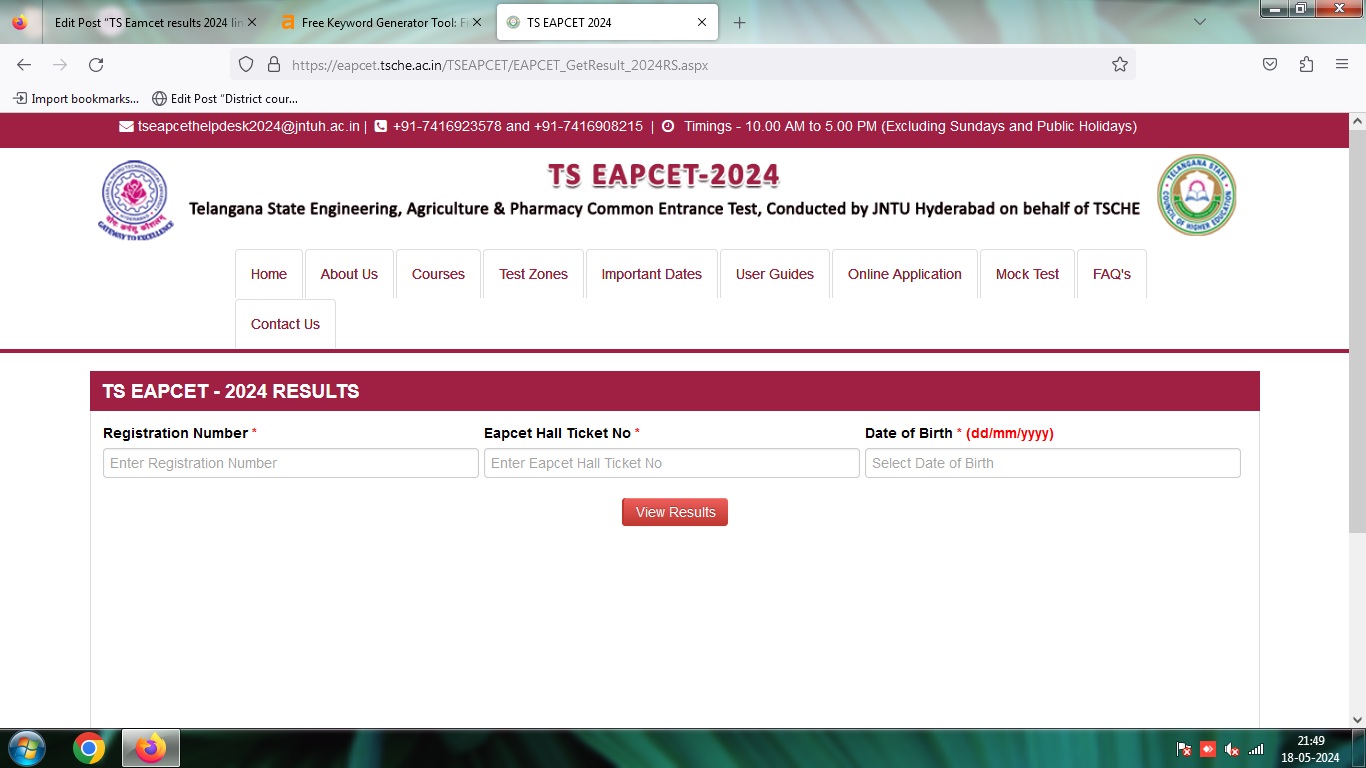Open the Extensions puzzle icon
The height and width of the screenshot is (768, 1366).
pos(1306,64)
